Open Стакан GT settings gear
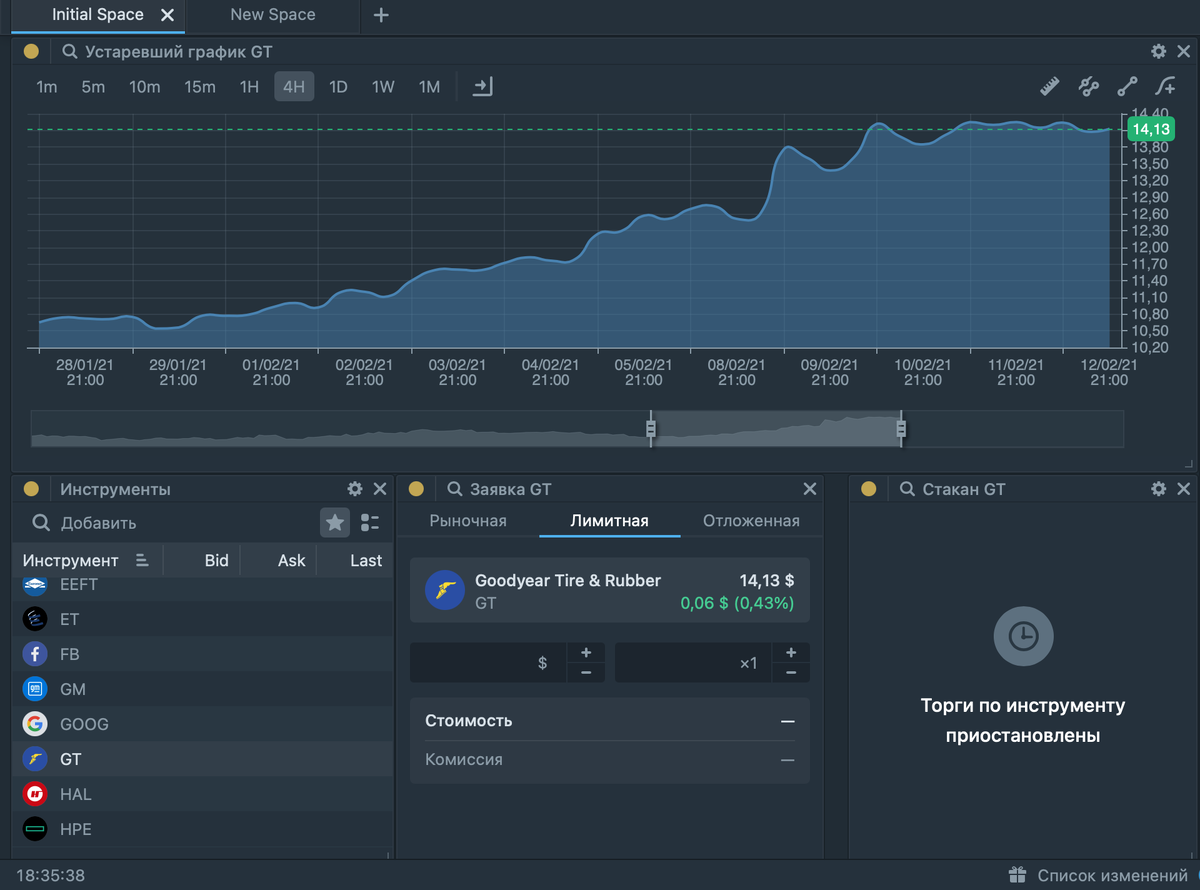Viewport: 1200px width, 890px height. 1158,489
